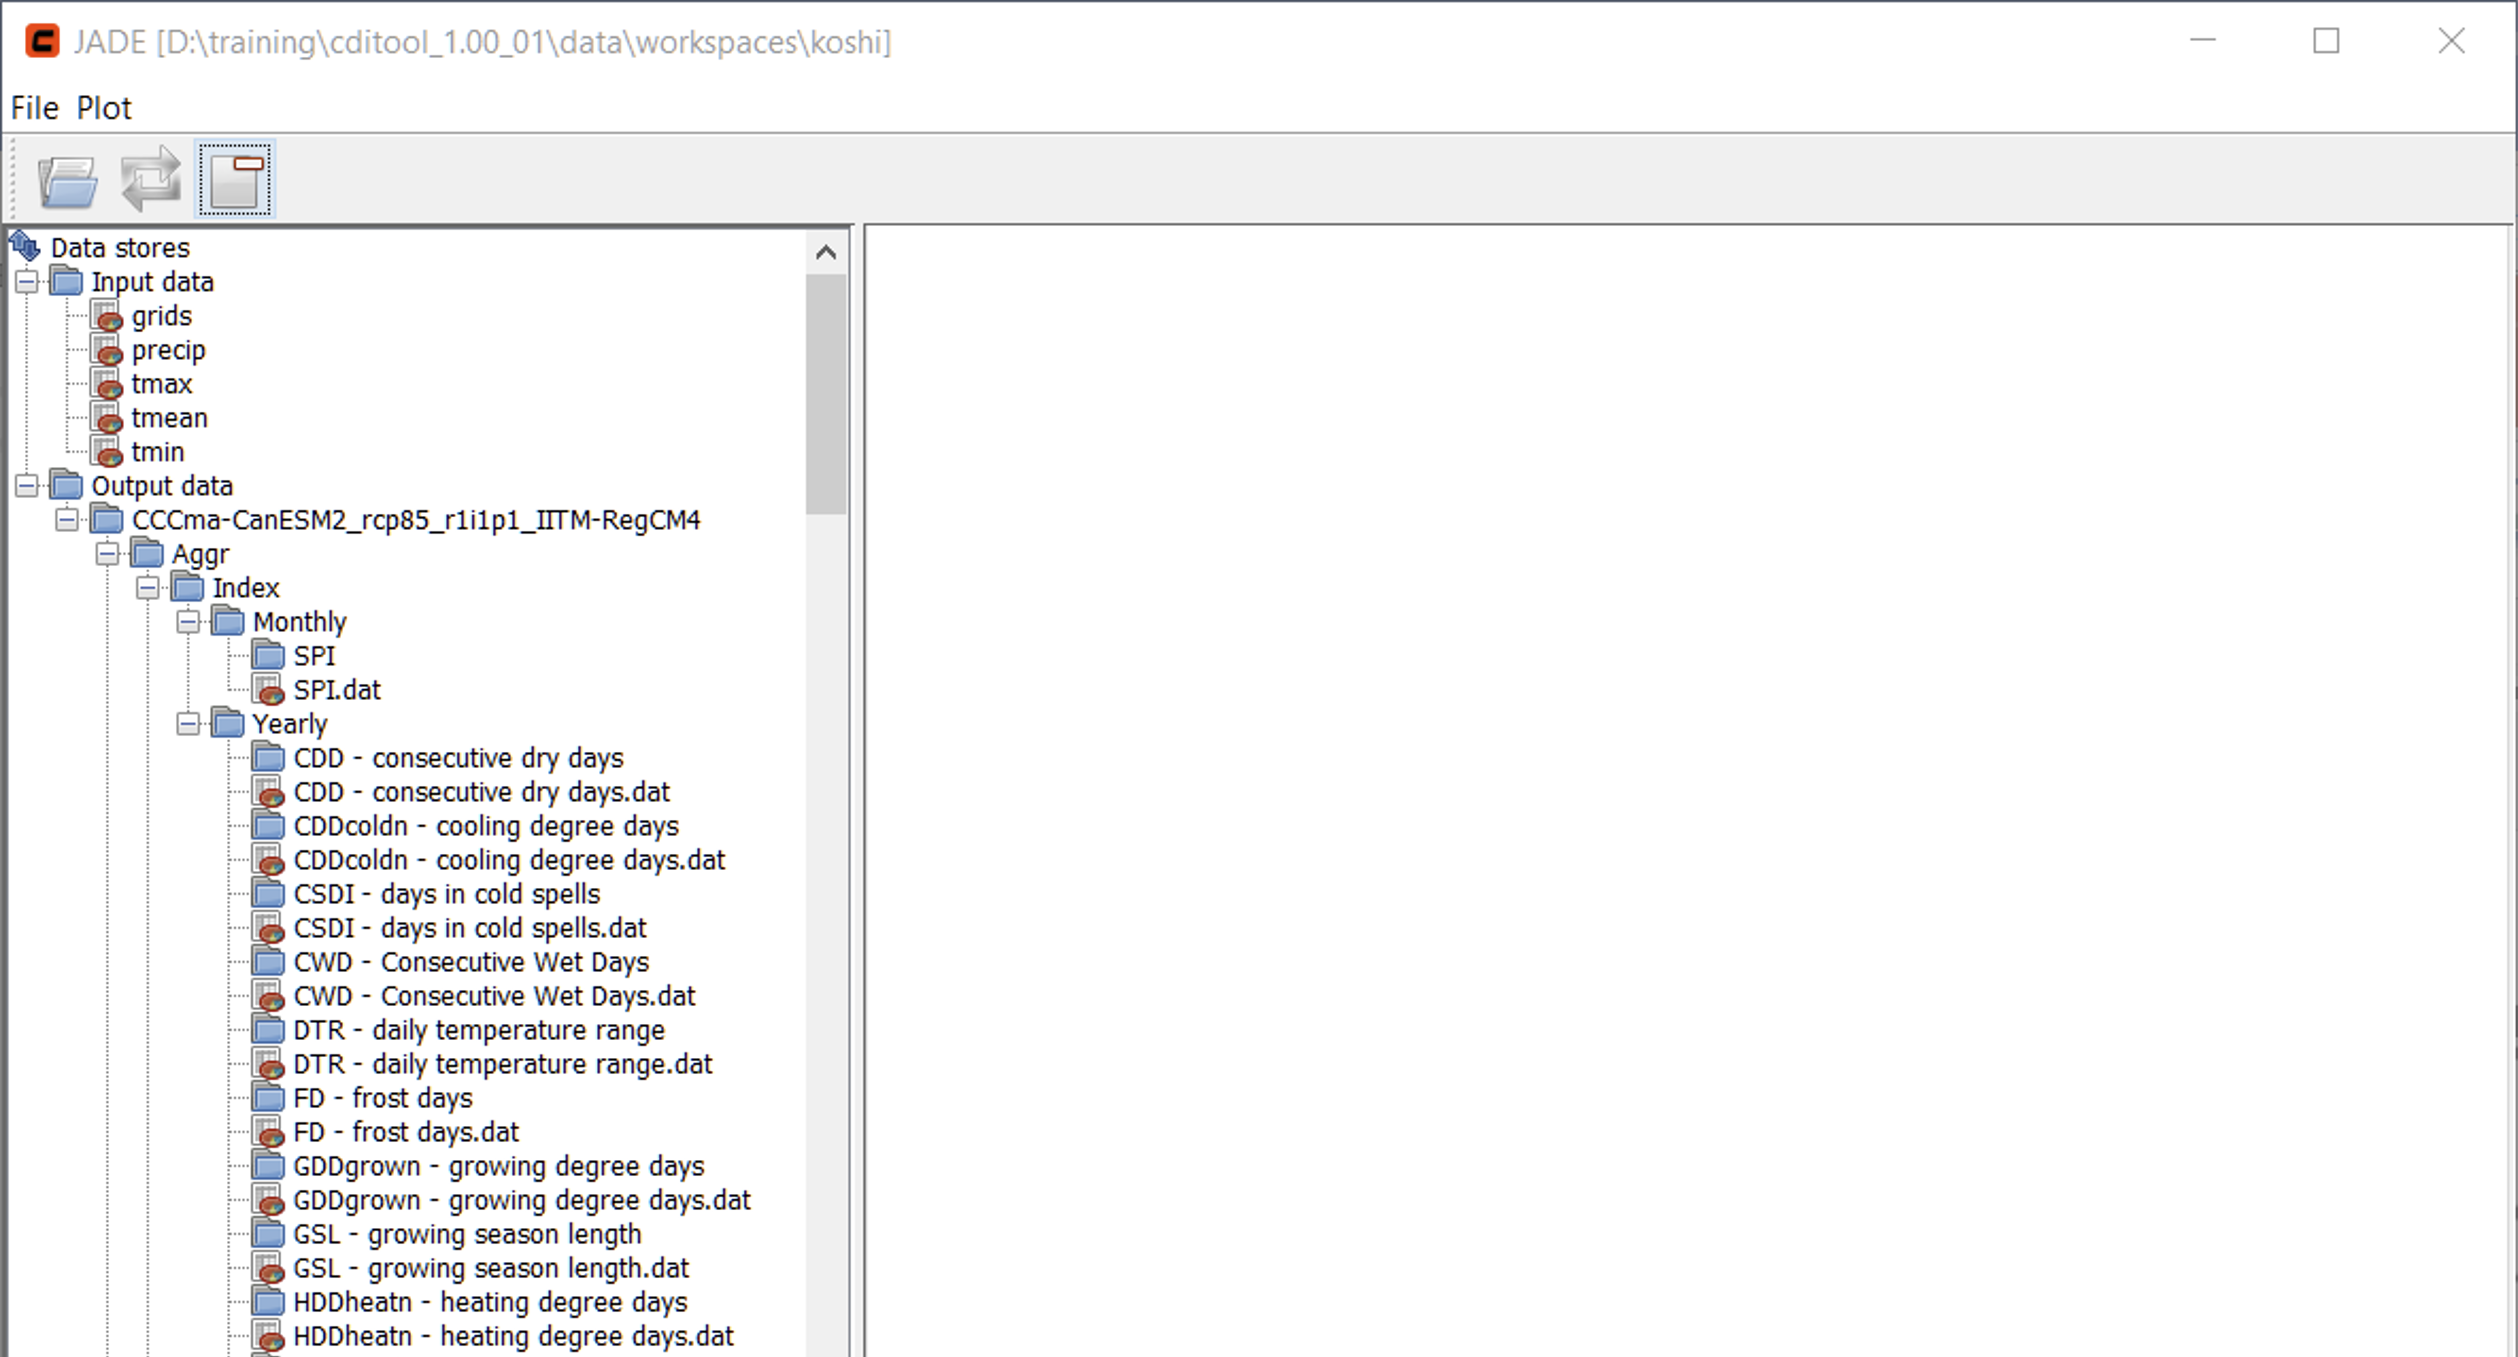
Task: Select CWD - Consecutive Wet Days.dat item
Action: pyautogui.click(x=494, y=996)
